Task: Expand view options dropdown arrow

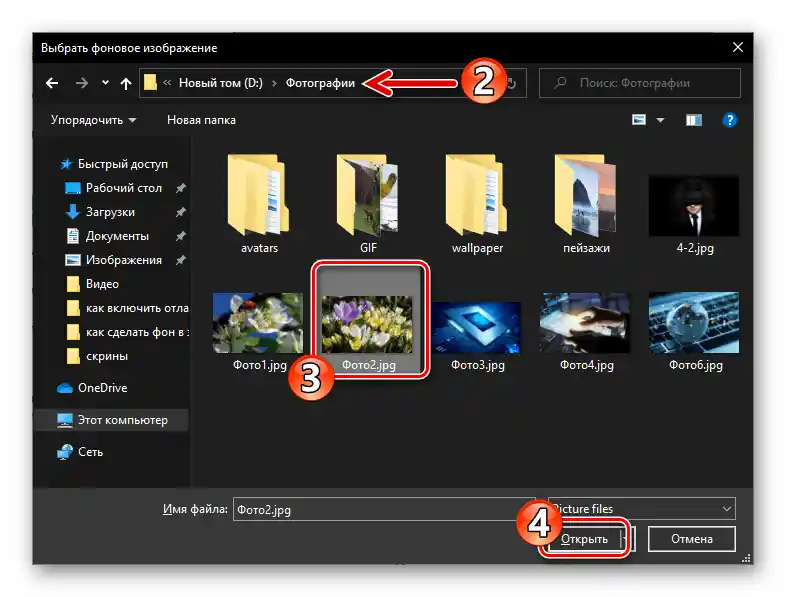Action: click(660, 120)
